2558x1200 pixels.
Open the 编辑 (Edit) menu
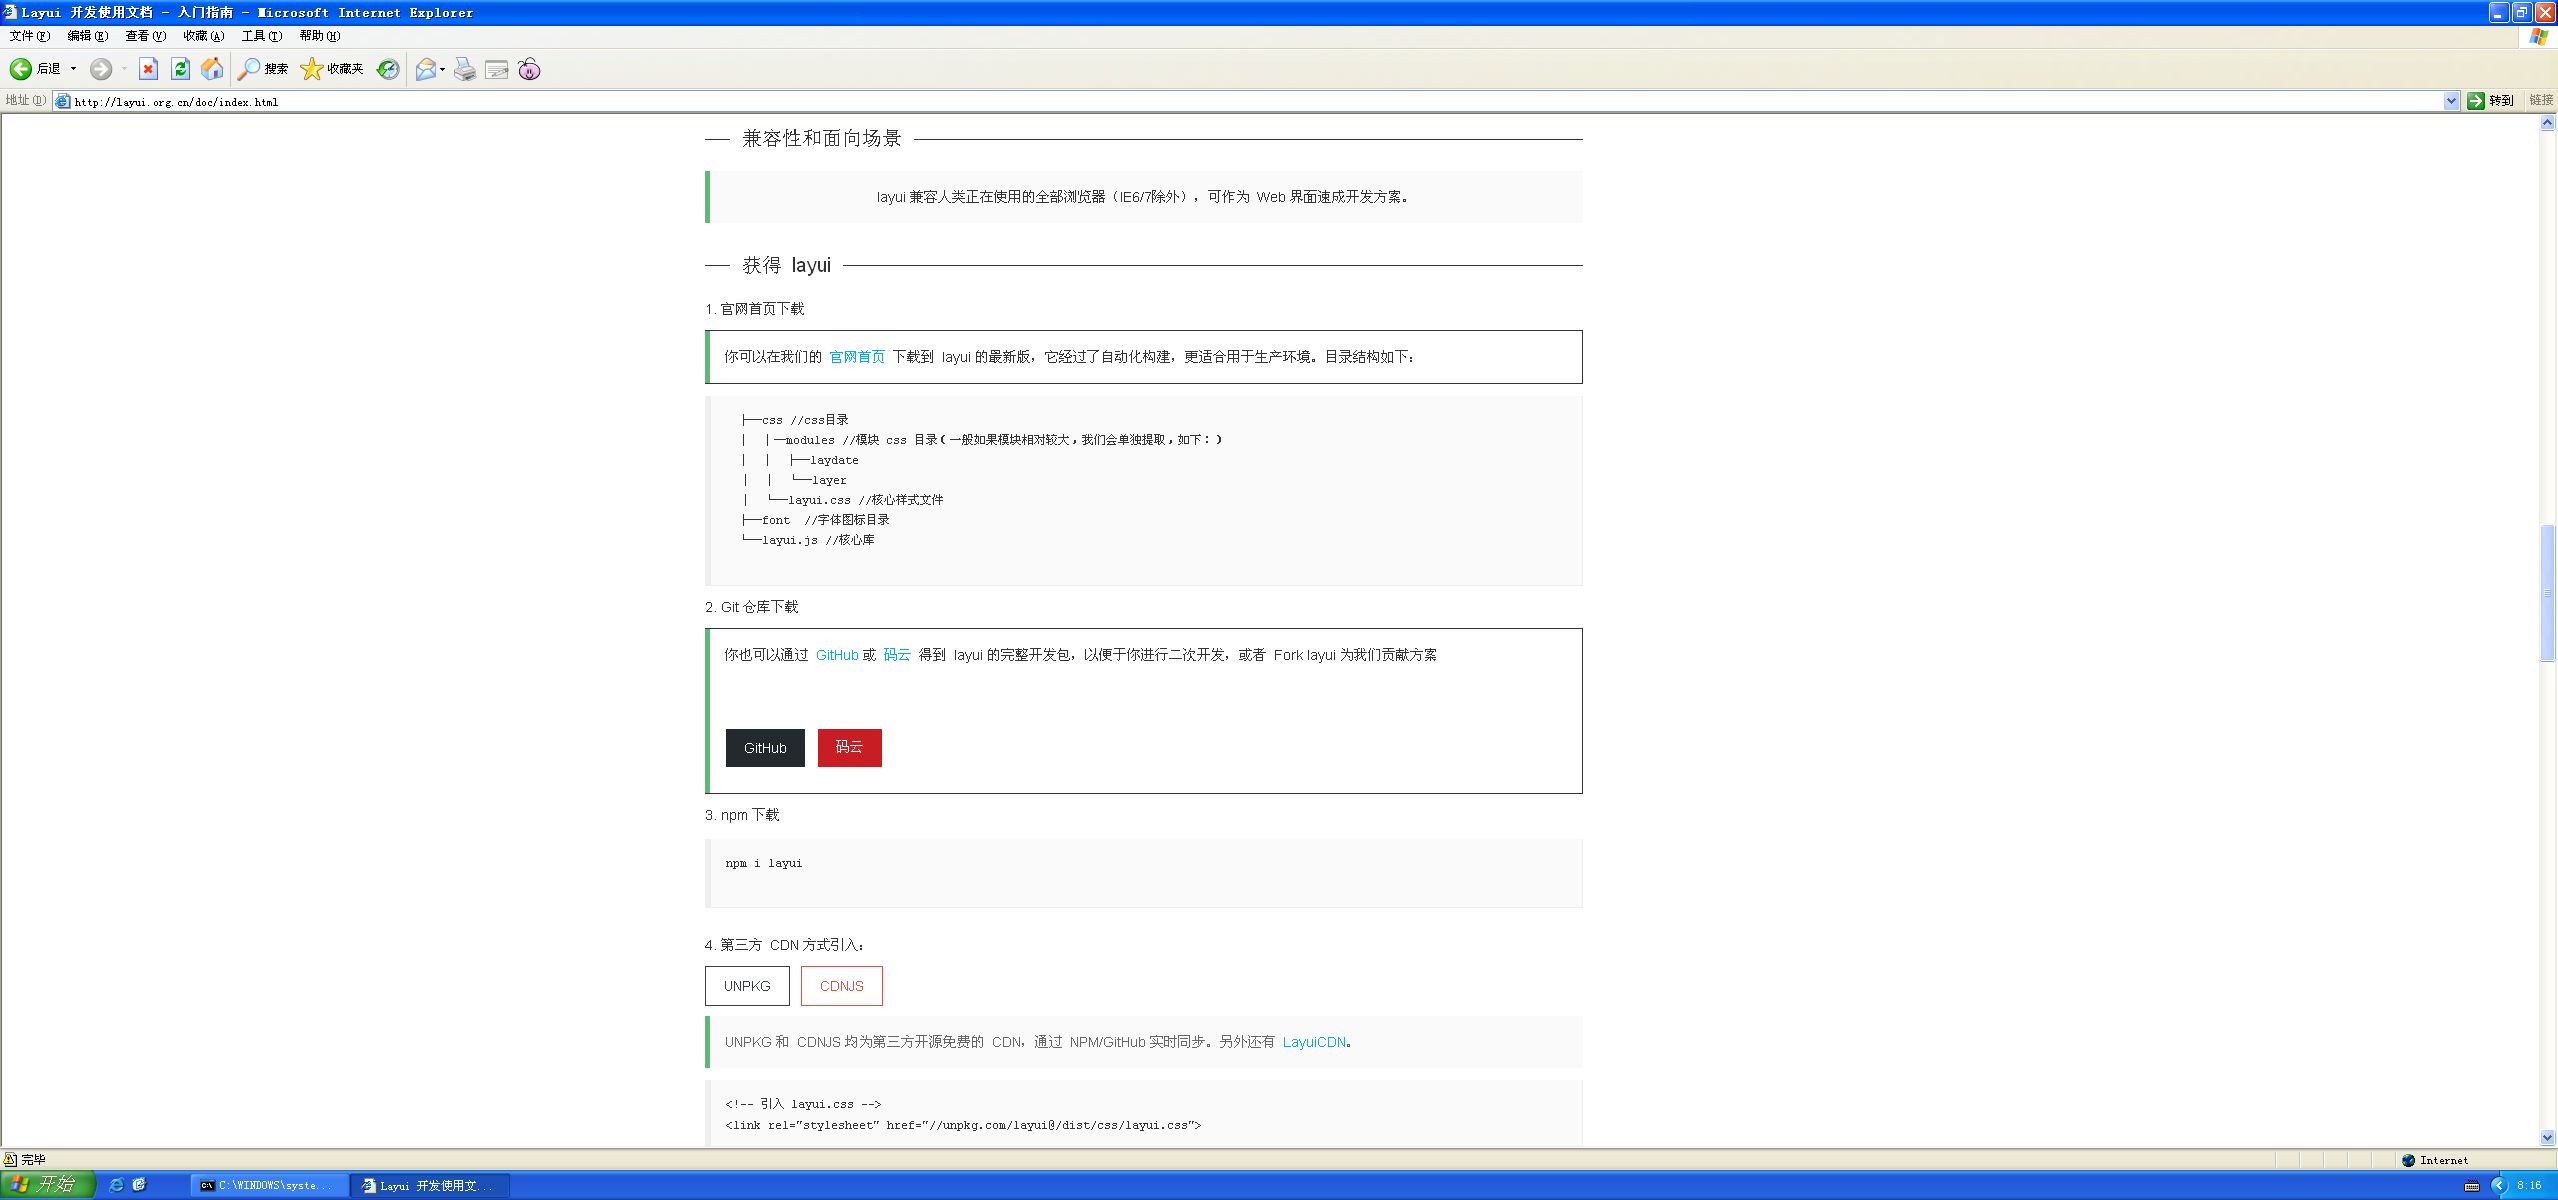pyautogui.click(x=87, y=36)
